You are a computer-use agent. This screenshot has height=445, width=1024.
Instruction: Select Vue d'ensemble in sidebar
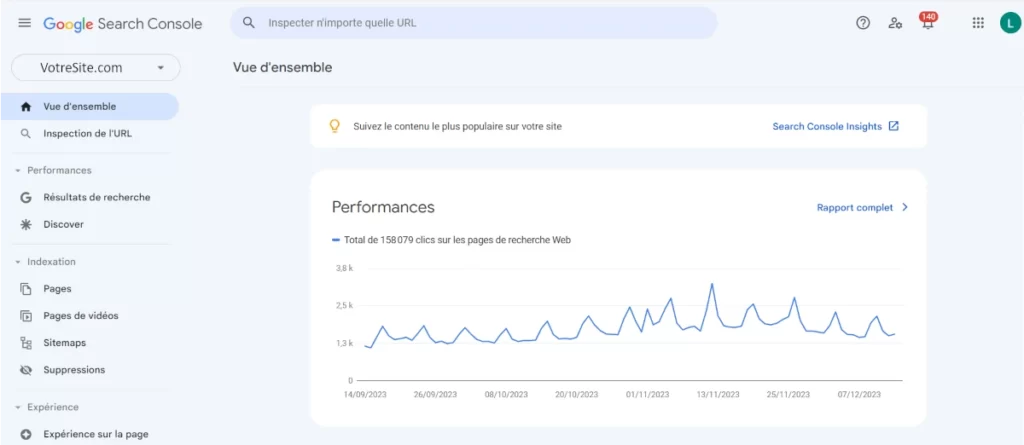point(89,107)
